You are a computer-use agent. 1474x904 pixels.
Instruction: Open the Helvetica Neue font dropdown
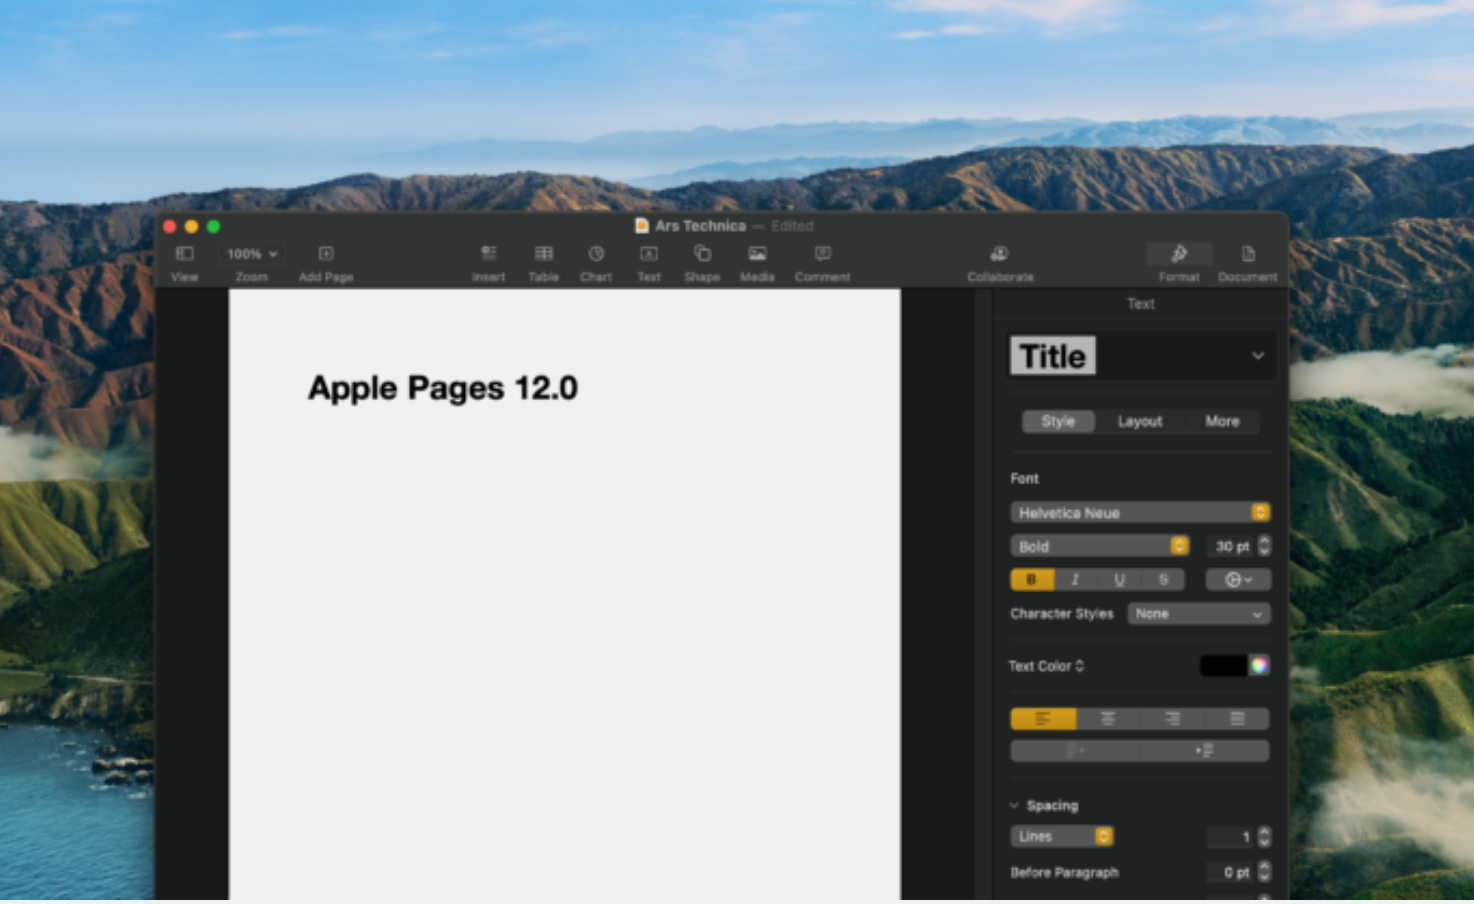(1140, 513)
